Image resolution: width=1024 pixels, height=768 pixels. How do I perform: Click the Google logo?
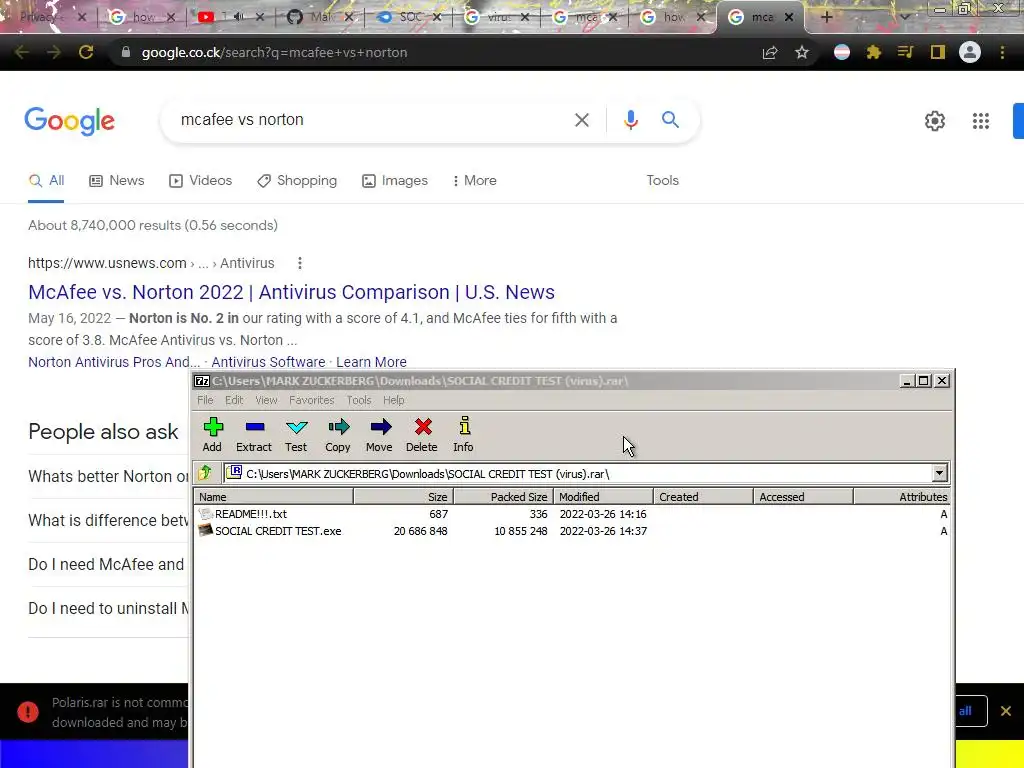click(70, 121)
